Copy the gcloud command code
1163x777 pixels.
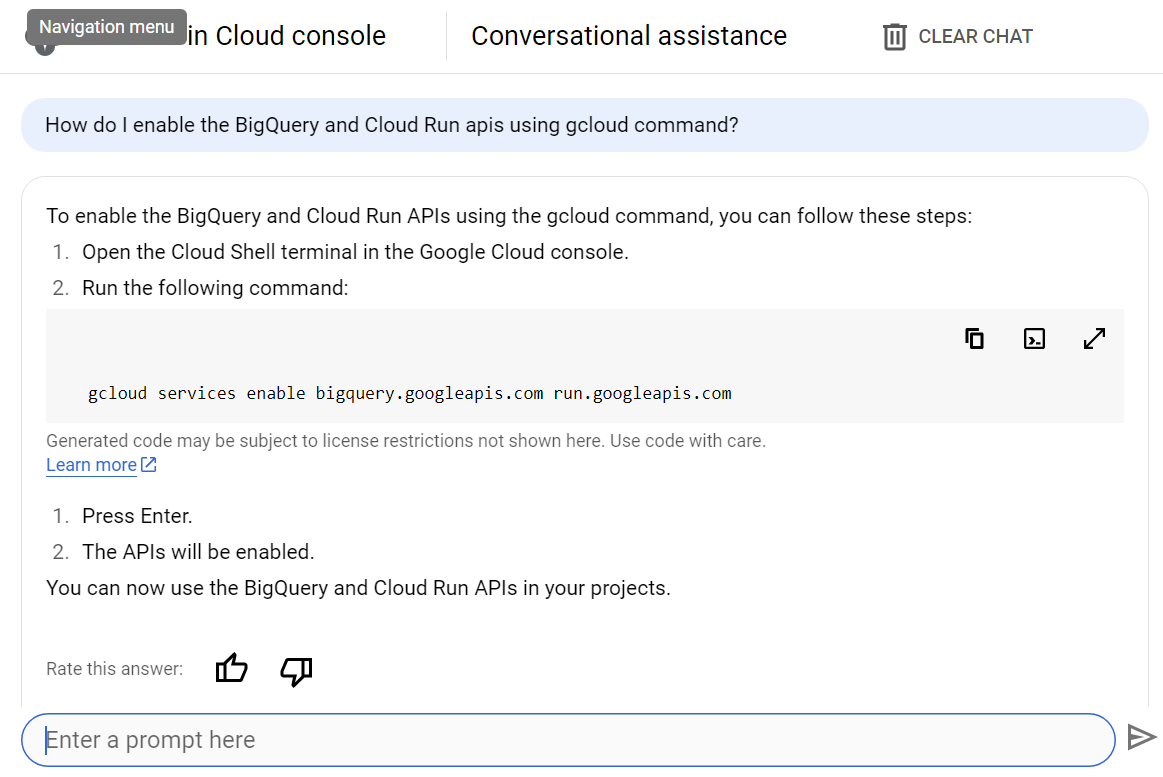pos(974,339)
